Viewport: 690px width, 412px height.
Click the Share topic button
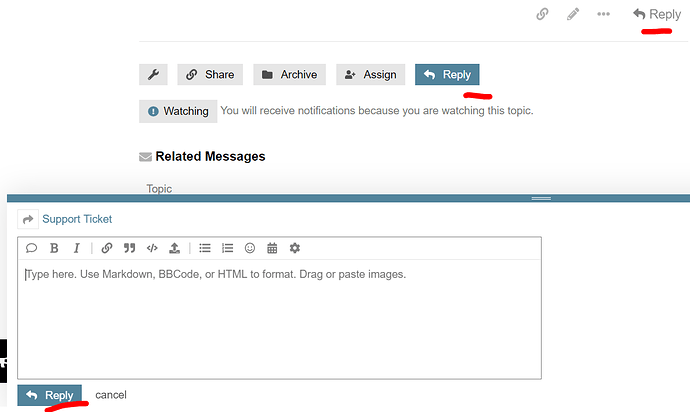(210, 74)
